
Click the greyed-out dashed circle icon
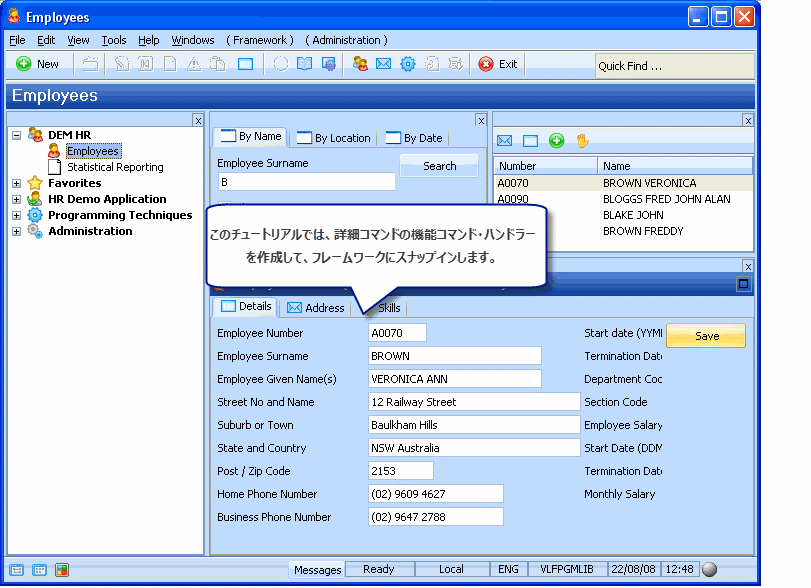[x=280, y=64]
